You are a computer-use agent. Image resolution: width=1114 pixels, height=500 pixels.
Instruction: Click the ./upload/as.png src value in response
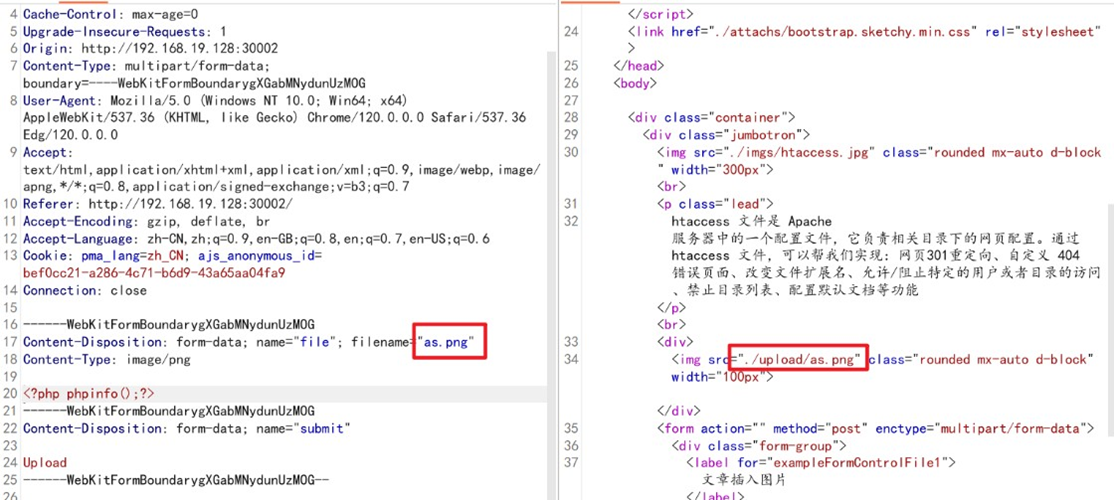click(799, 359)
